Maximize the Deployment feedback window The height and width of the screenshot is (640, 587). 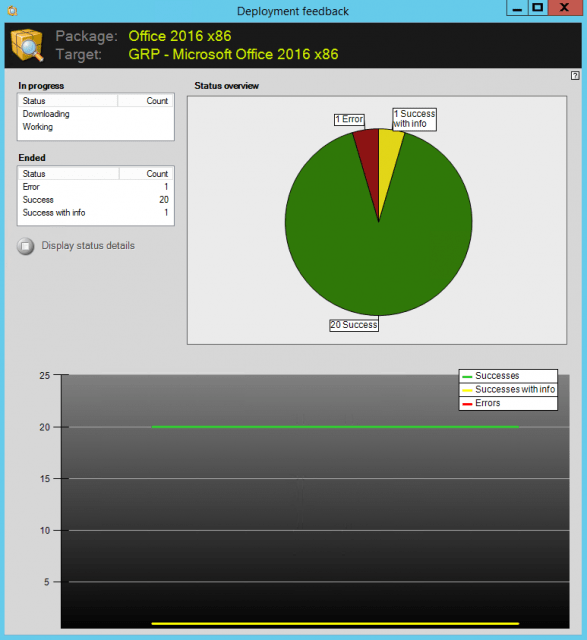coord(538,8)
